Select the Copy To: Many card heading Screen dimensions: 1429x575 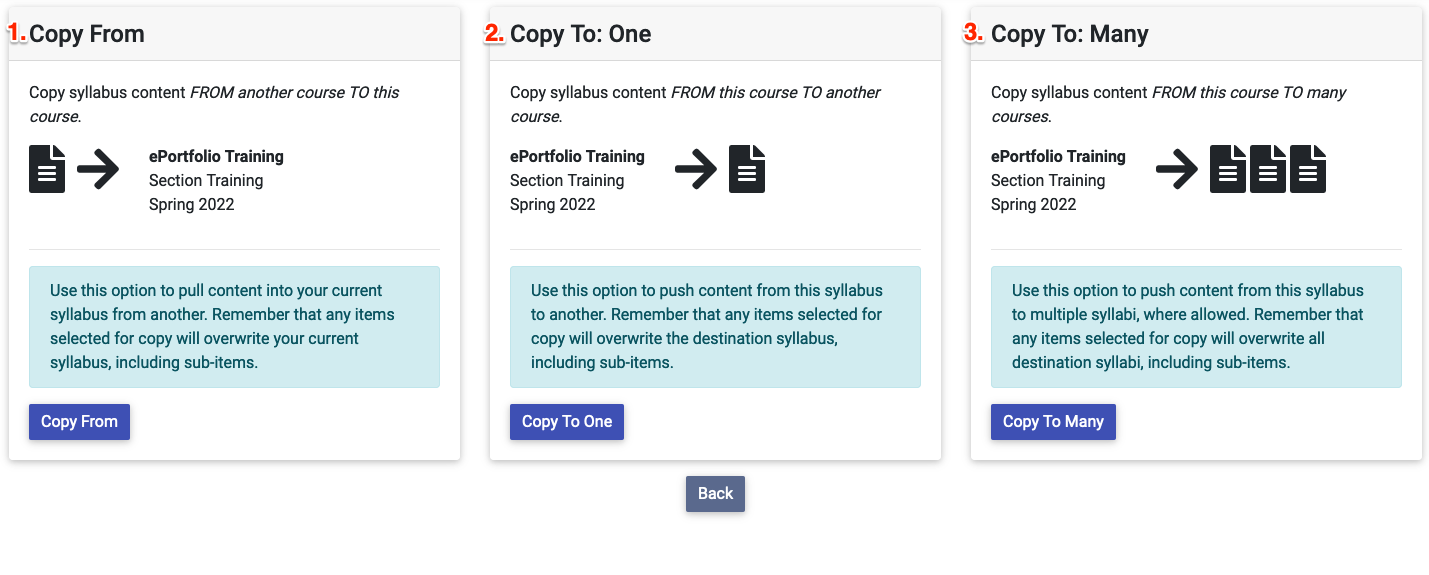[x=1070, y=34]
